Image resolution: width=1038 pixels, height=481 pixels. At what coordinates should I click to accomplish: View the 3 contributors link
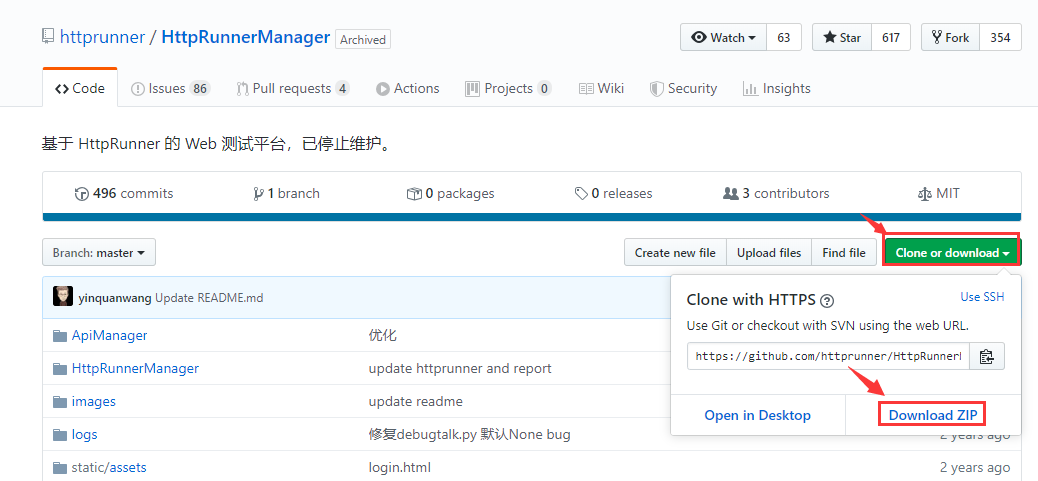tap(777, 194)
